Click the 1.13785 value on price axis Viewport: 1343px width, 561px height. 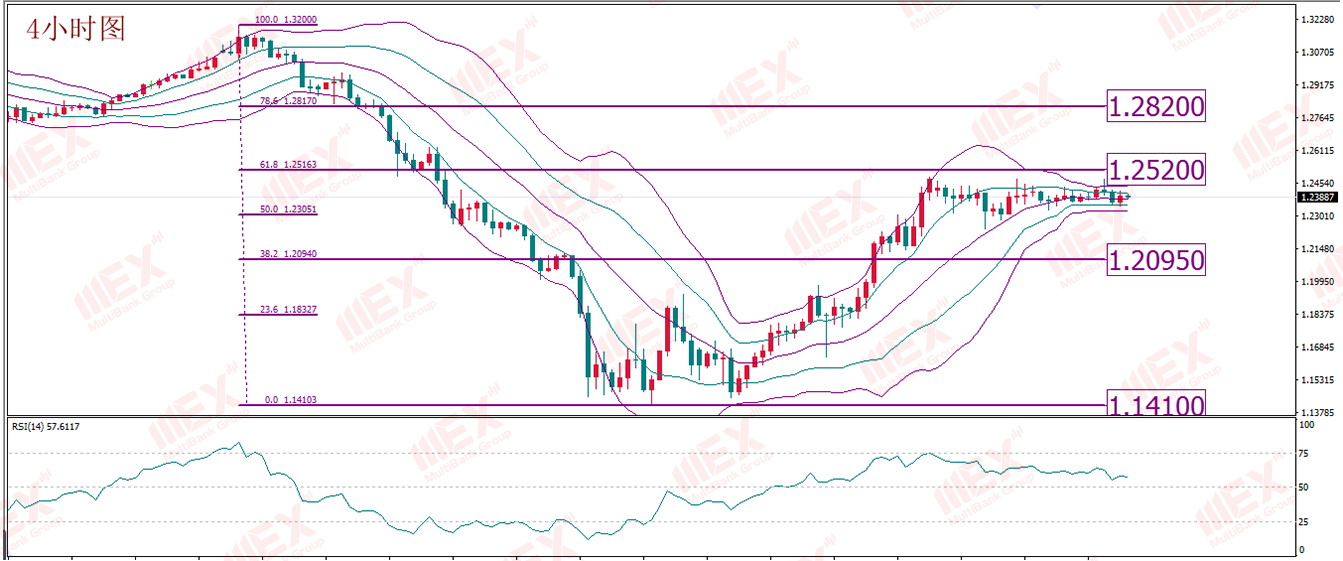click(1316, 412)
